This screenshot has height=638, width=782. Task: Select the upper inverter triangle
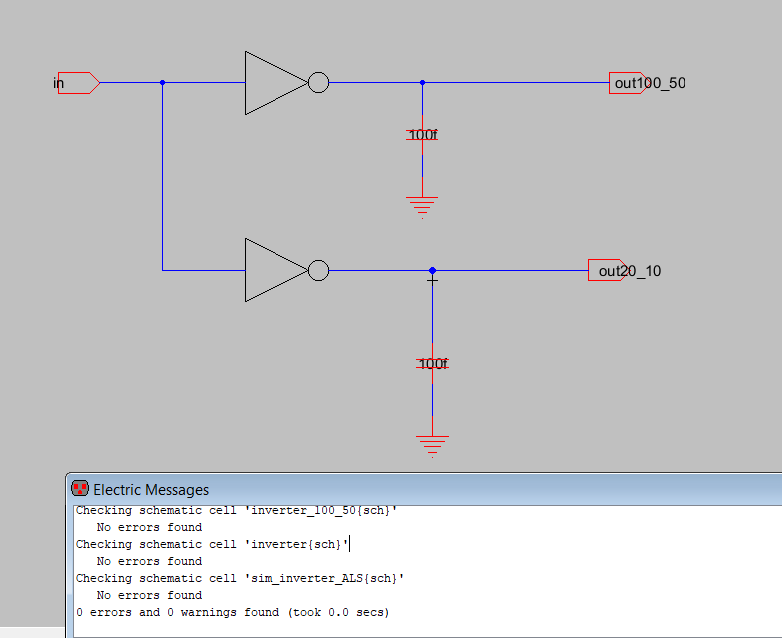[272, 83]
